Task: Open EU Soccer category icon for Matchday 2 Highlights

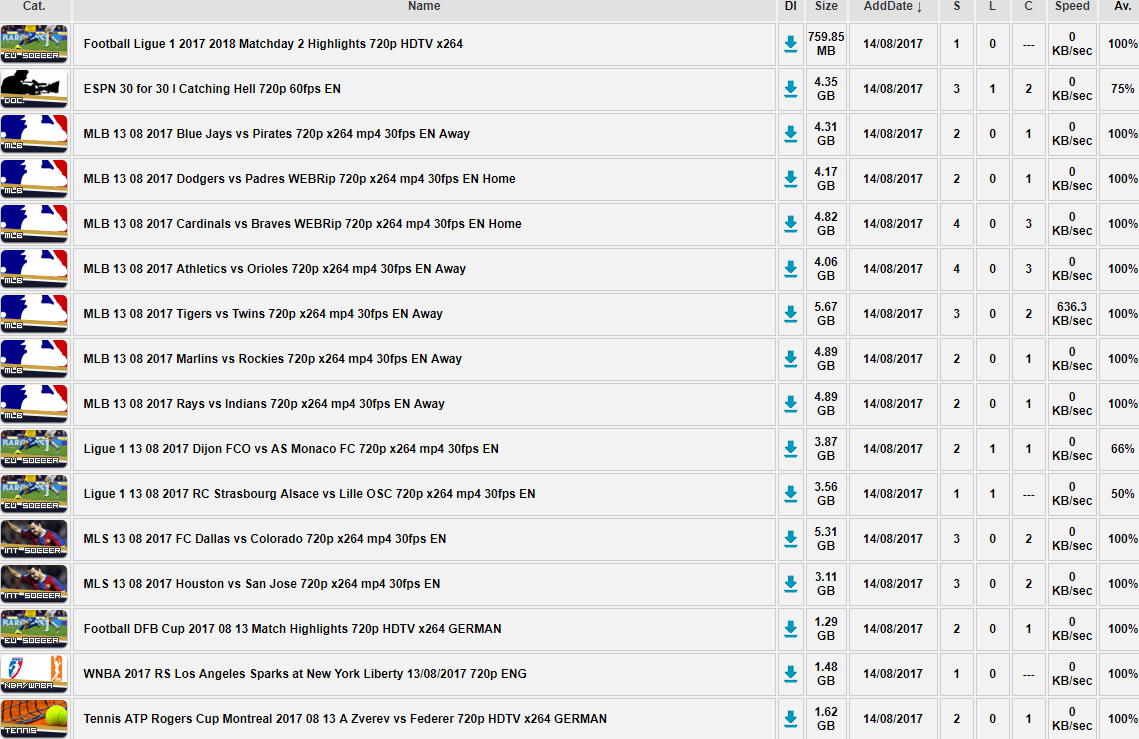Action: coord(34,44)
